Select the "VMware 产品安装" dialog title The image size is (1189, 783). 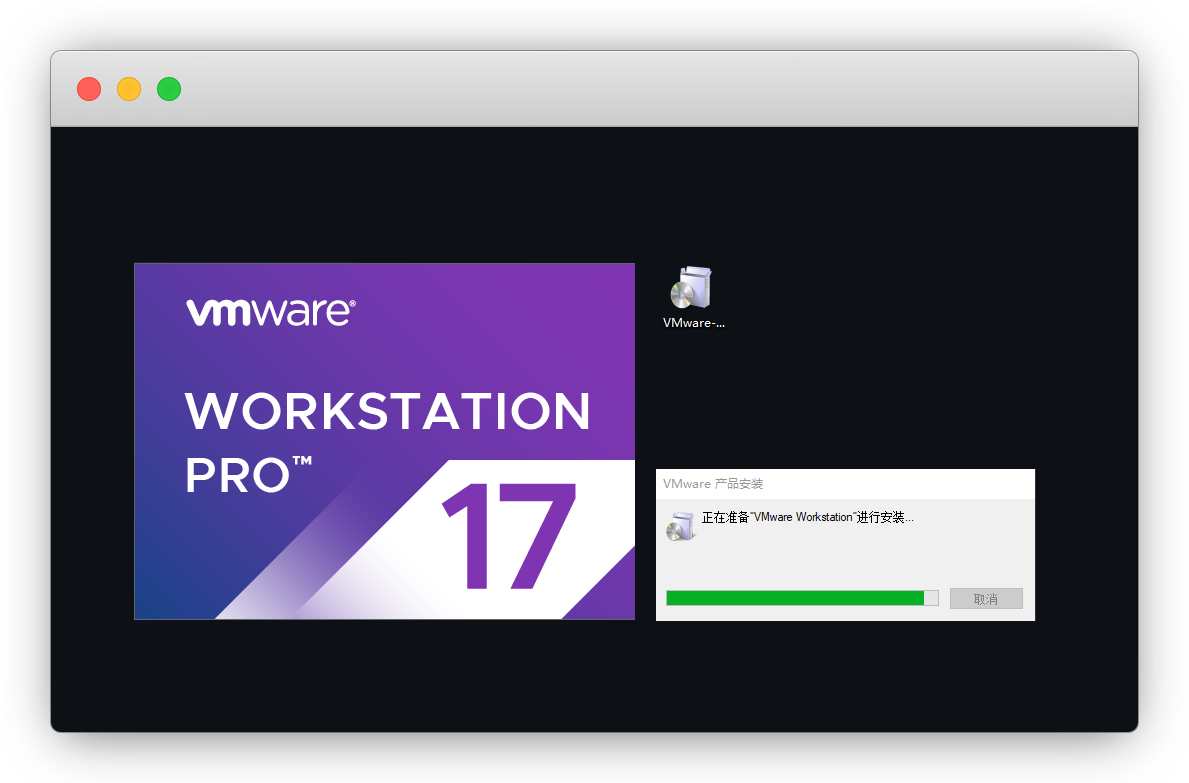[x=713, y=484]
